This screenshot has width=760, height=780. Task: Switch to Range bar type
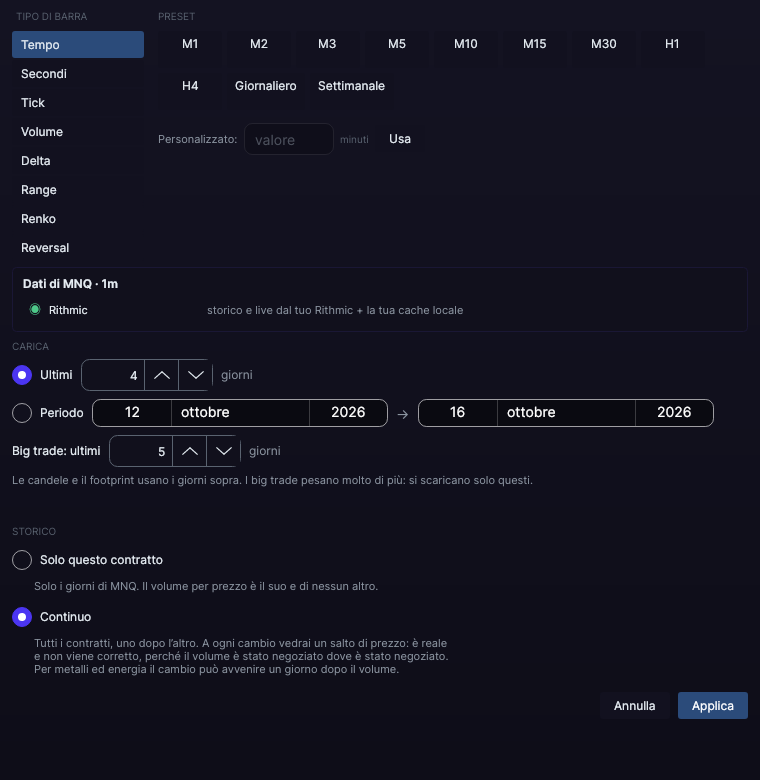(x=78, y=190)
